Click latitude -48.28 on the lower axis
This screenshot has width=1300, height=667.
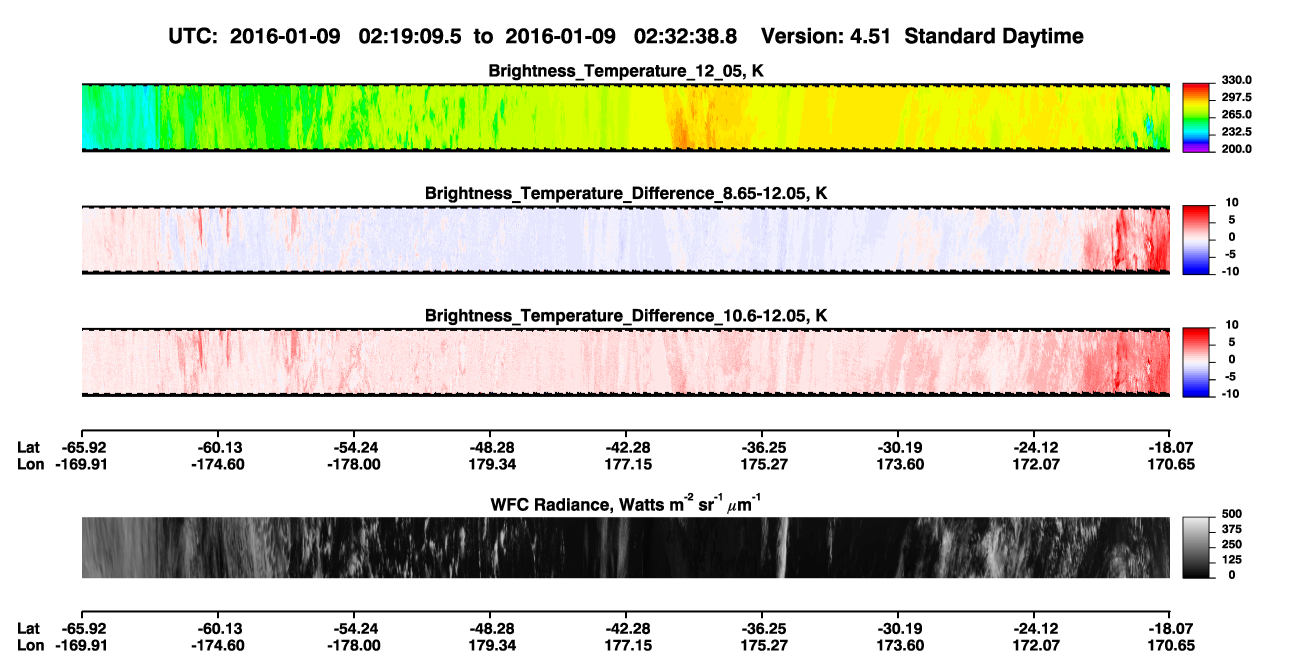[x=490, y=629]
